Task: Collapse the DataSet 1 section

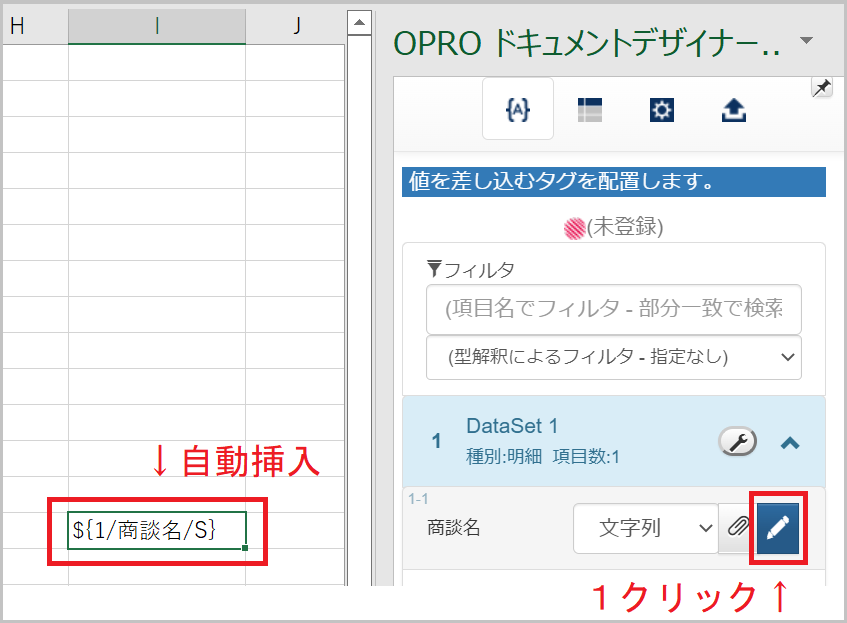Action: click(x=790, y=441)
